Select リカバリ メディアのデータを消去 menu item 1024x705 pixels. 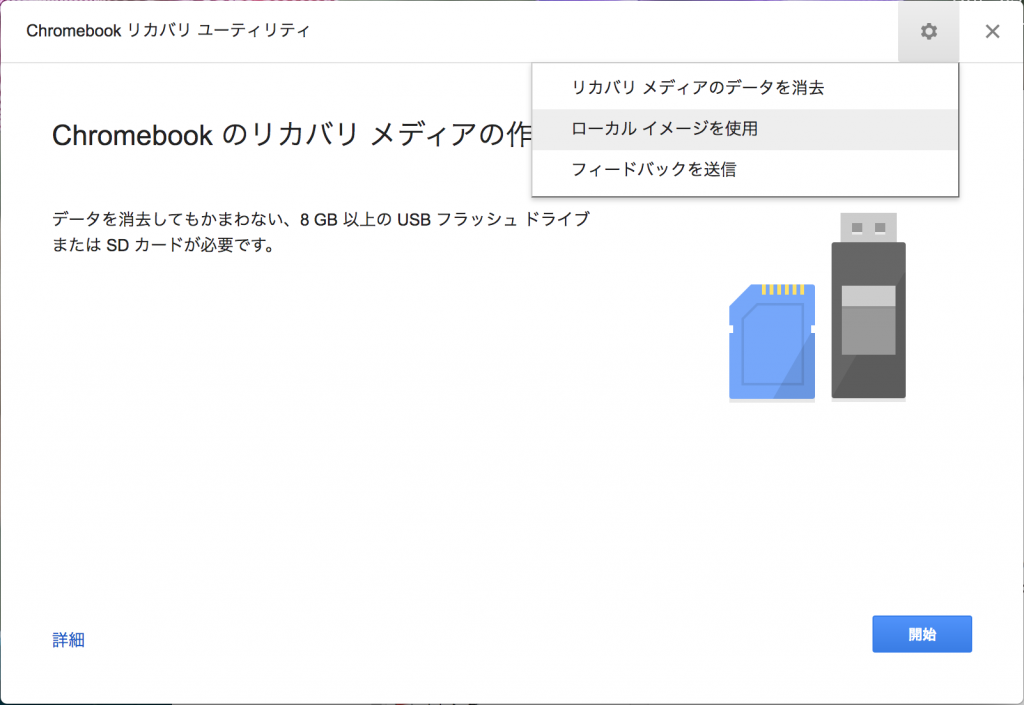pos(745,87)
